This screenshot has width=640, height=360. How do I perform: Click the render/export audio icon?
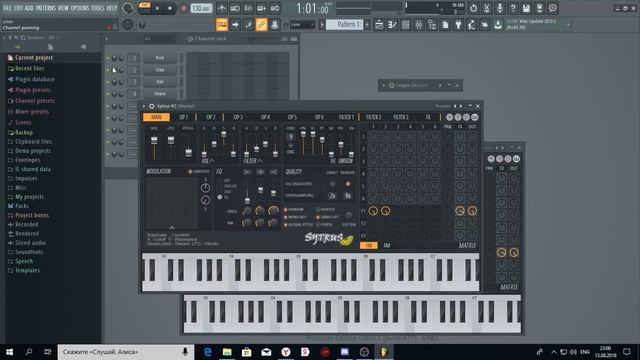[539, 8]
